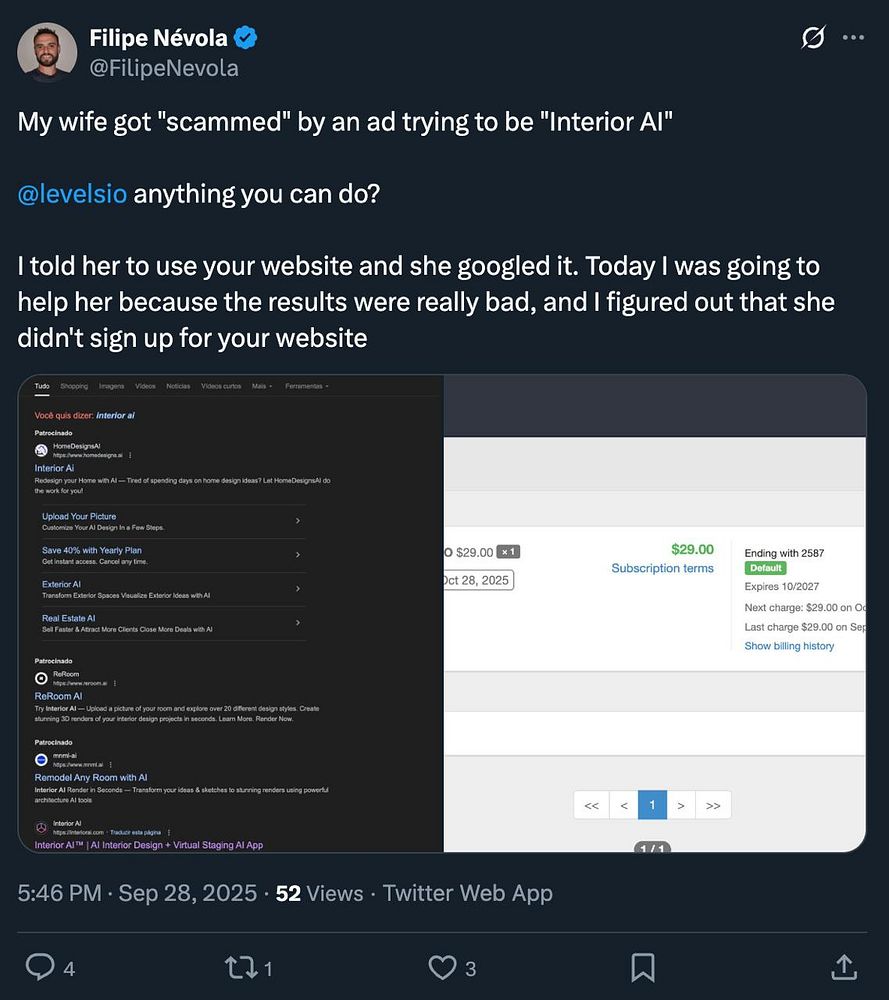The image size is (889, 1000).
Task: Open the Grok slashed-circle icon
Action: (x=813, y=38)
